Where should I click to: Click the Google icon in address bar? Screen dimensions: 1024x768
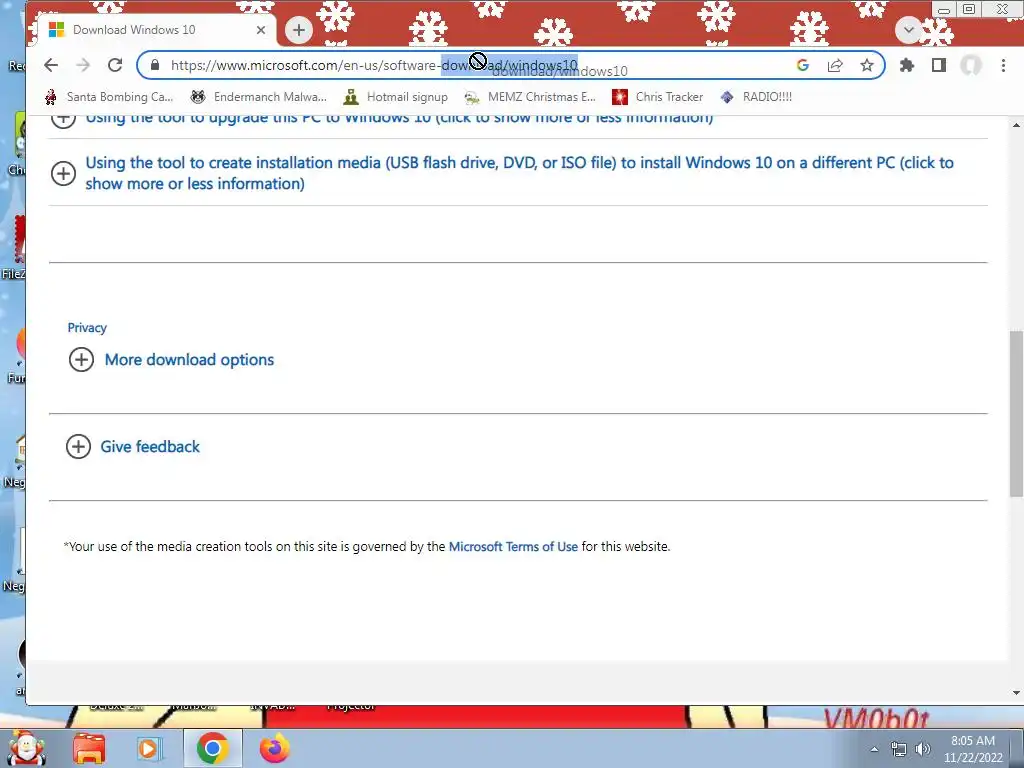point(803,65)
